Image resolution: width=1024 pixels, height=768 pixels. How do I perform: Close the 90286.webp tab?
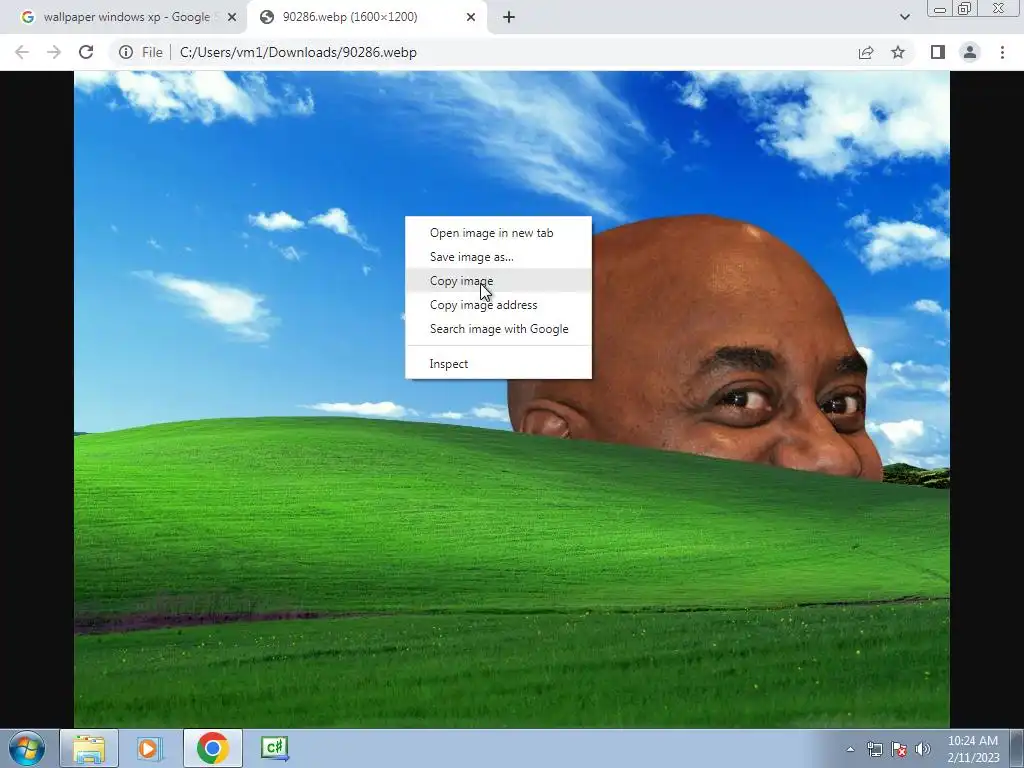click(471, 17)
